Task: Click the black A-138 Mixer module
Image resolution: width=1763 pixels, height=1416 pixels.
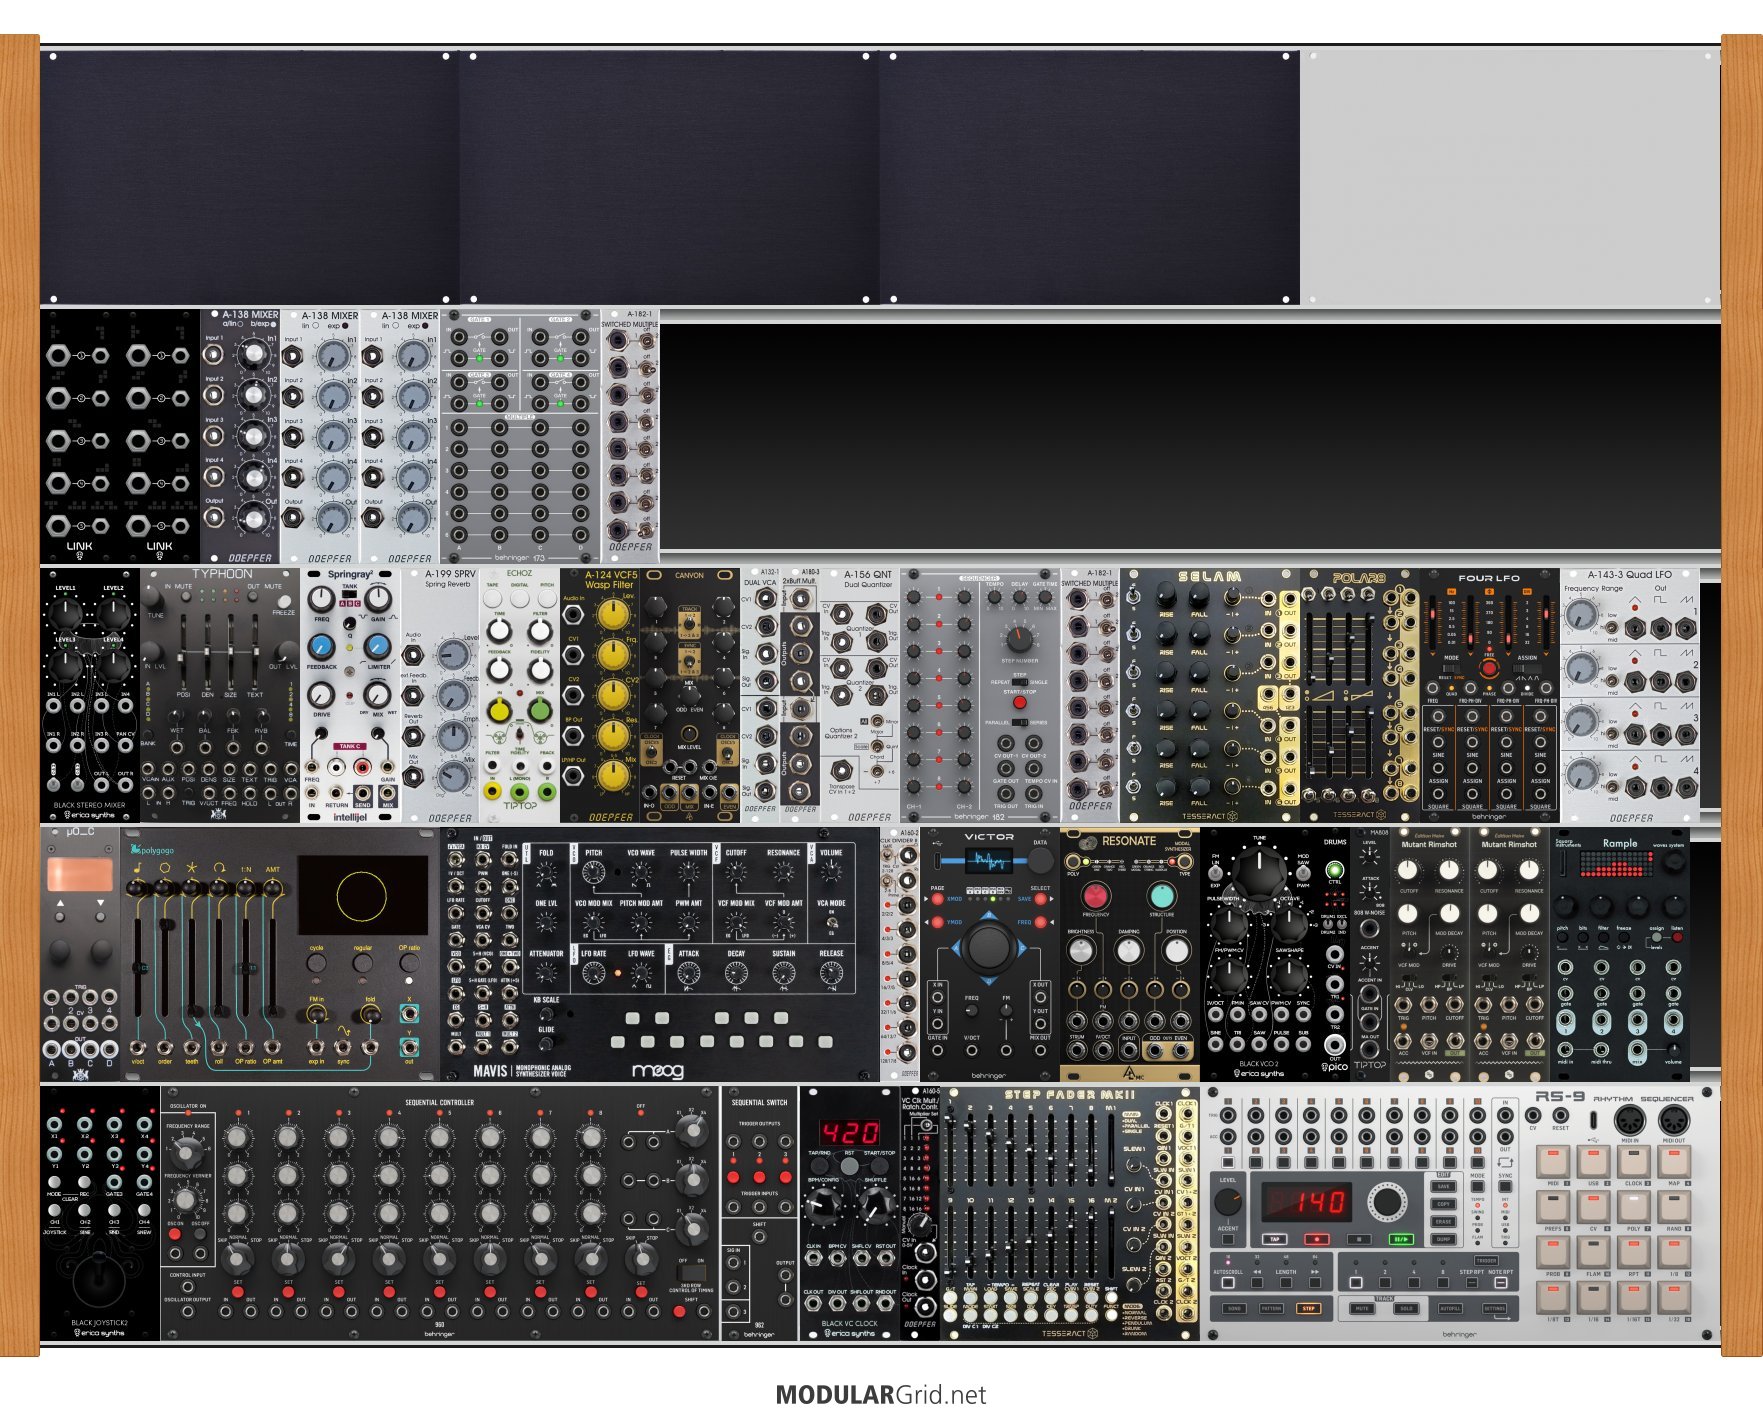Action: point(241,436)
